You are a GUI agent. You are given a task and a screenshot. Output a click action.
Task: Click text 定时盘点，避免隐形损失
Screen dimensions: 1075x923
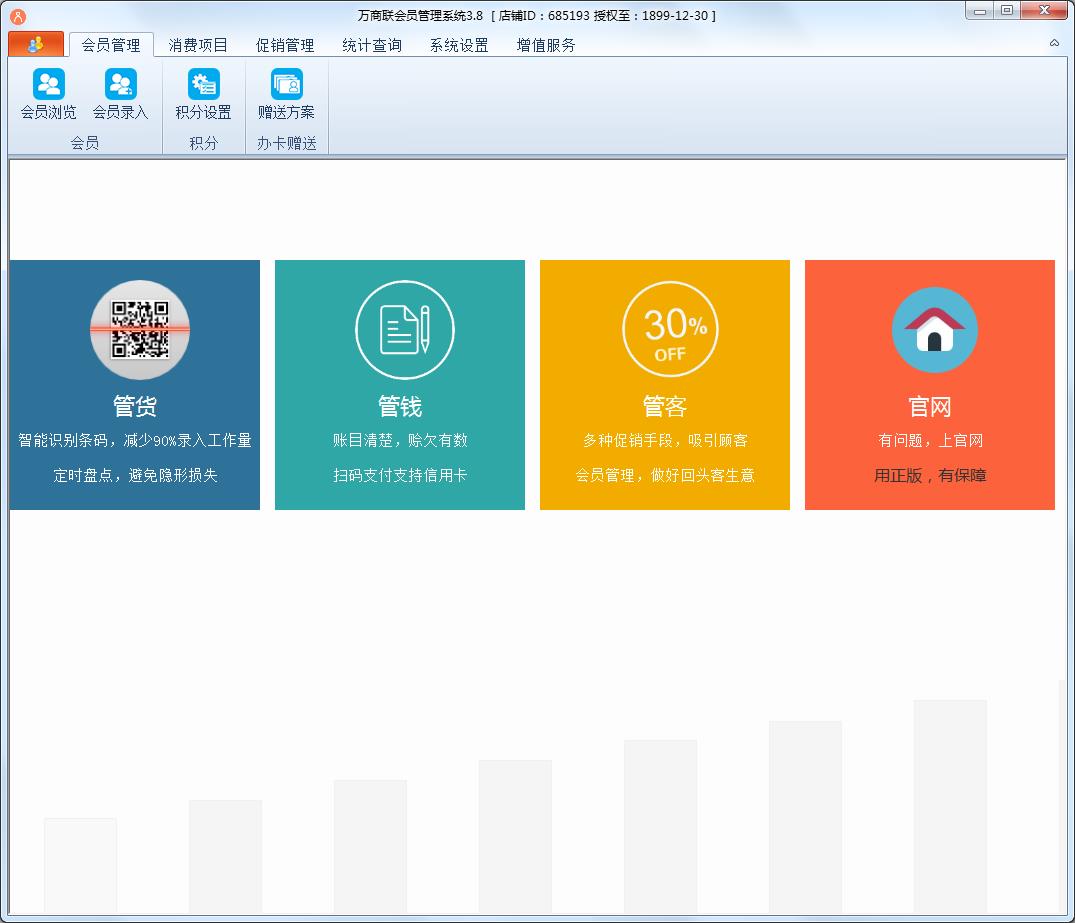tap(135, 475)
